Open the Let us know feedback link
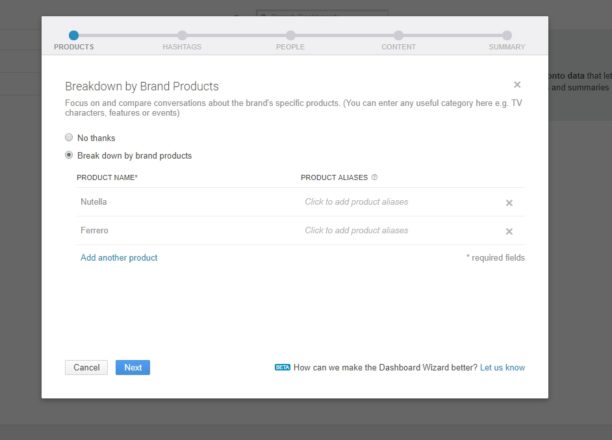The height and width of the screenshot is (440, 612). [x=502, y=367]
